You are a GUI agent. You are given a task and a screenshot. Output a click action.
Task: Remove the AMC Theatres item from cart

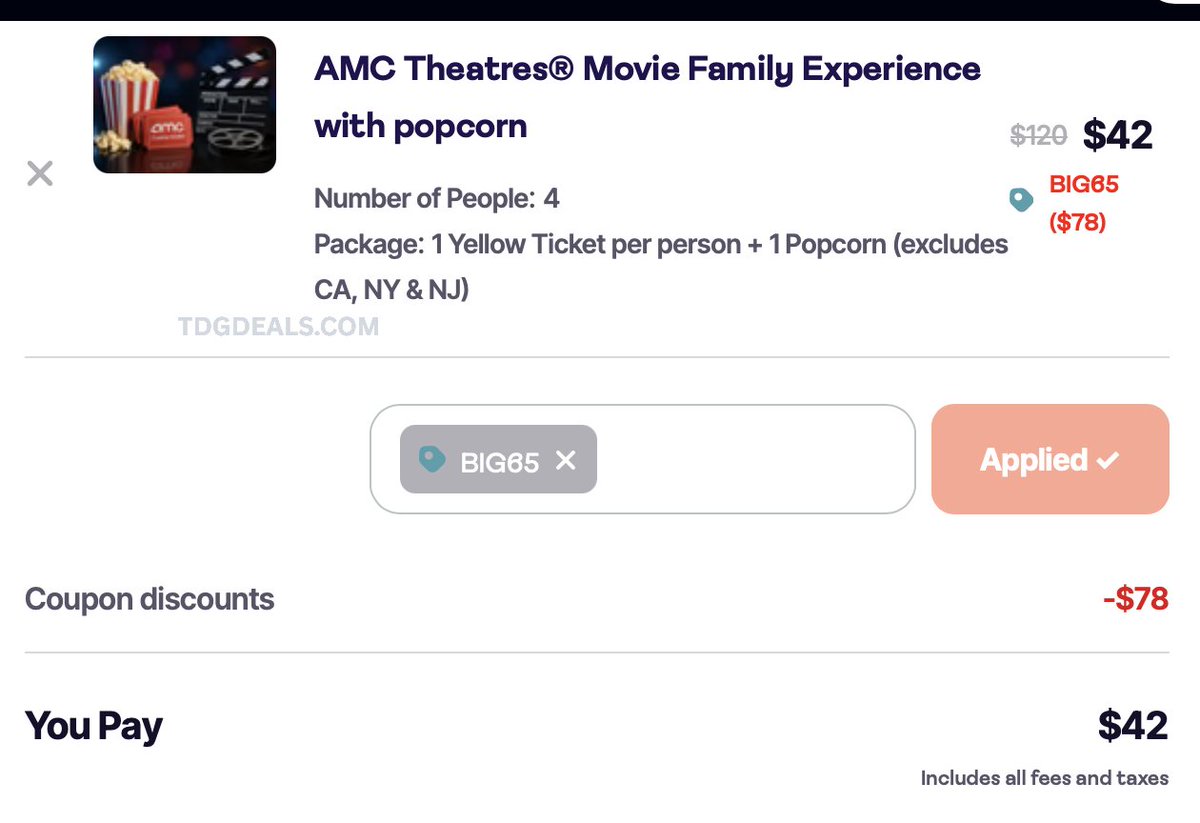pos(40,174)
